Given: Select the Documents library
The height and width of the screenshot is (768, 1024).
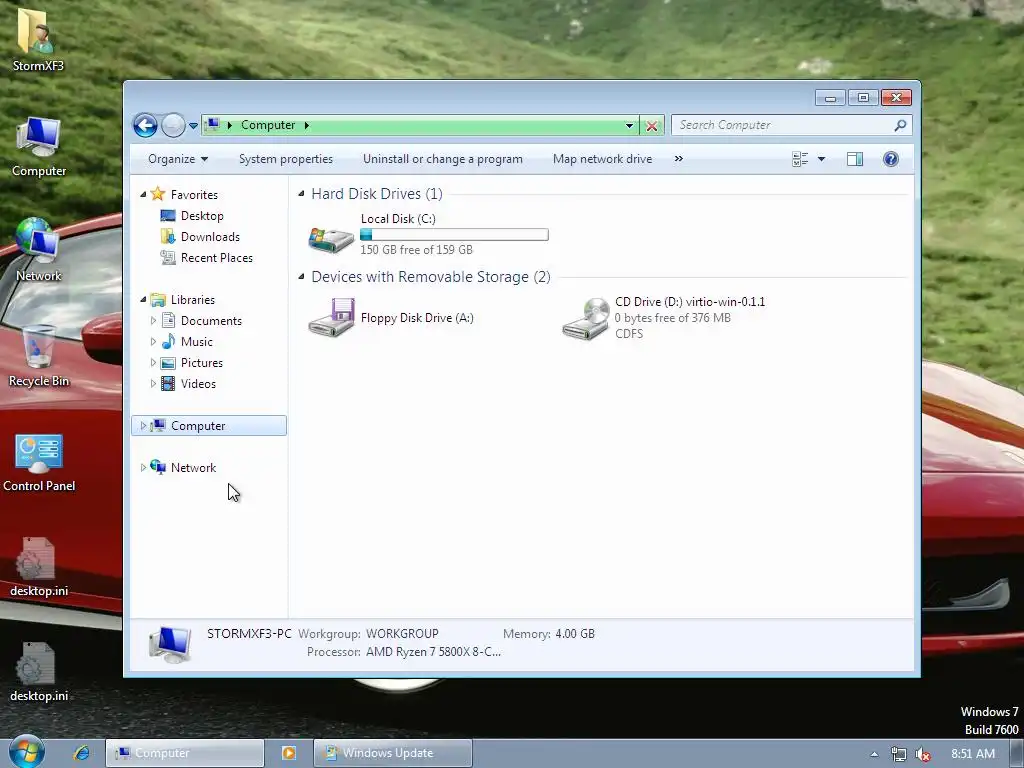Looking at the screenshot, I should [211, 321].
